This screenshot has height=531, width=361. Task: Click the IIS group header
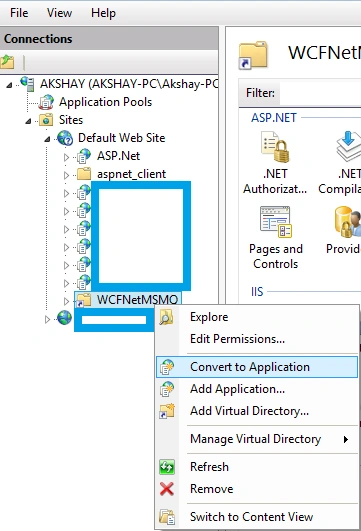[257, 292]
